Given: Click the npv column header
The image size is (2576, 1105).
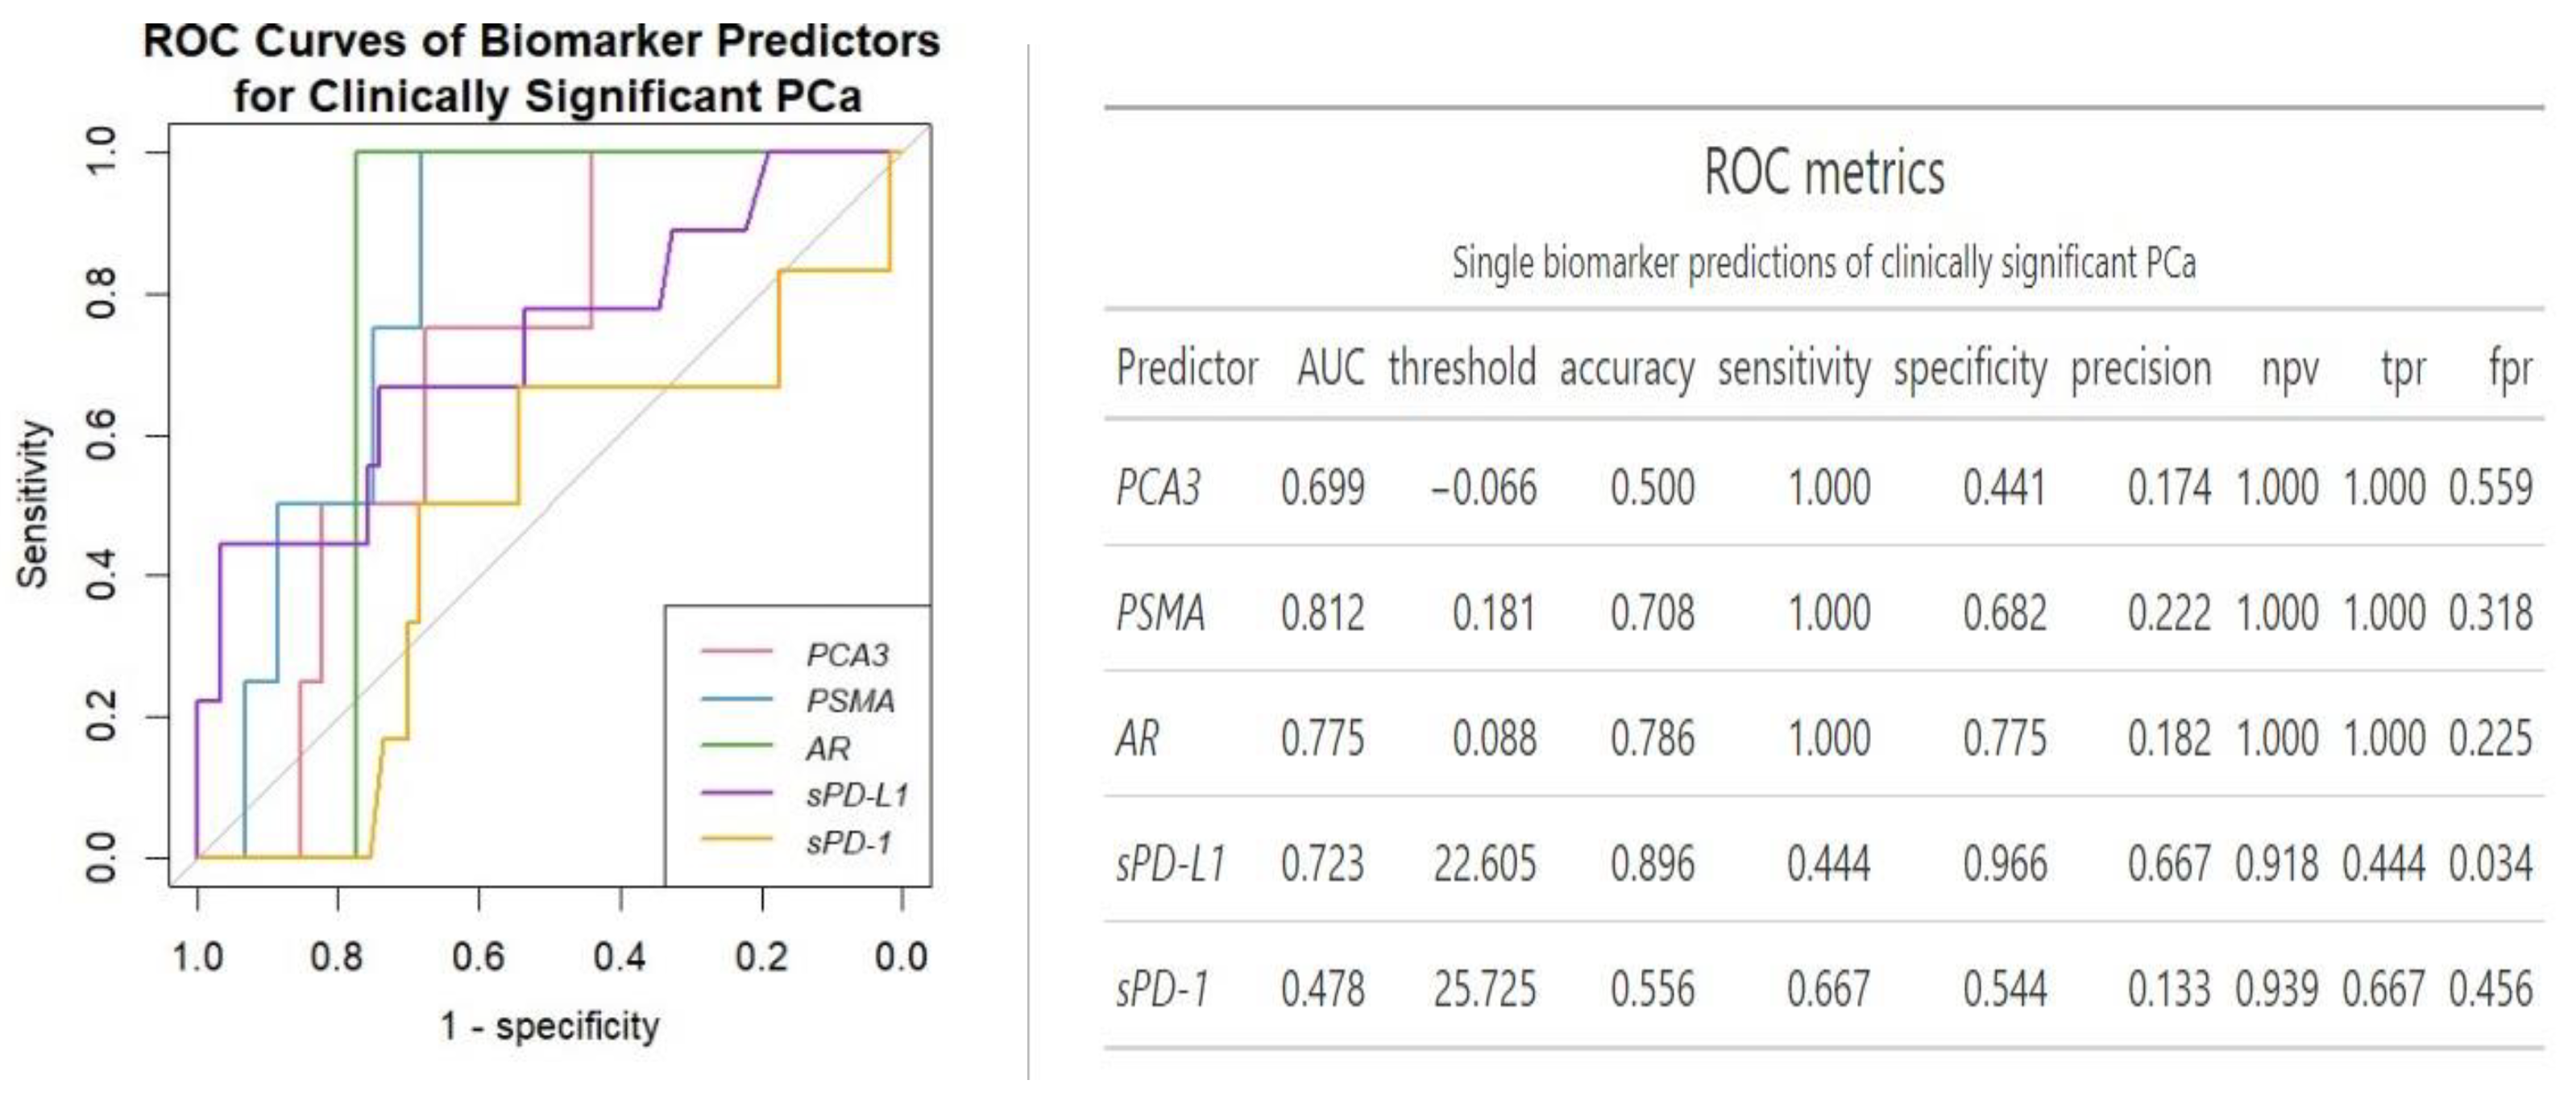Looking at the screenshot, I should coord(2289,368).
